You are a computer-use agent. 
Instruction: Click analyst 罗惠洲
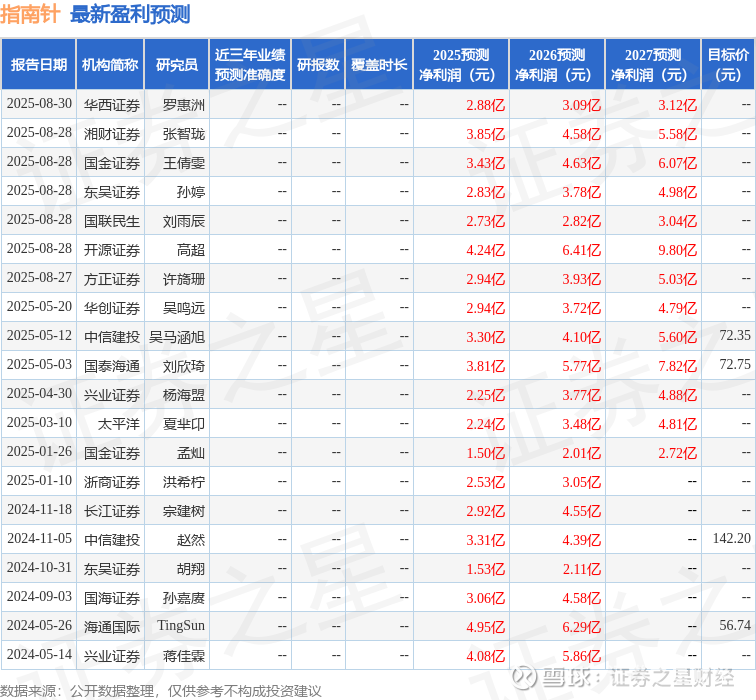click(x=184, y=105)
